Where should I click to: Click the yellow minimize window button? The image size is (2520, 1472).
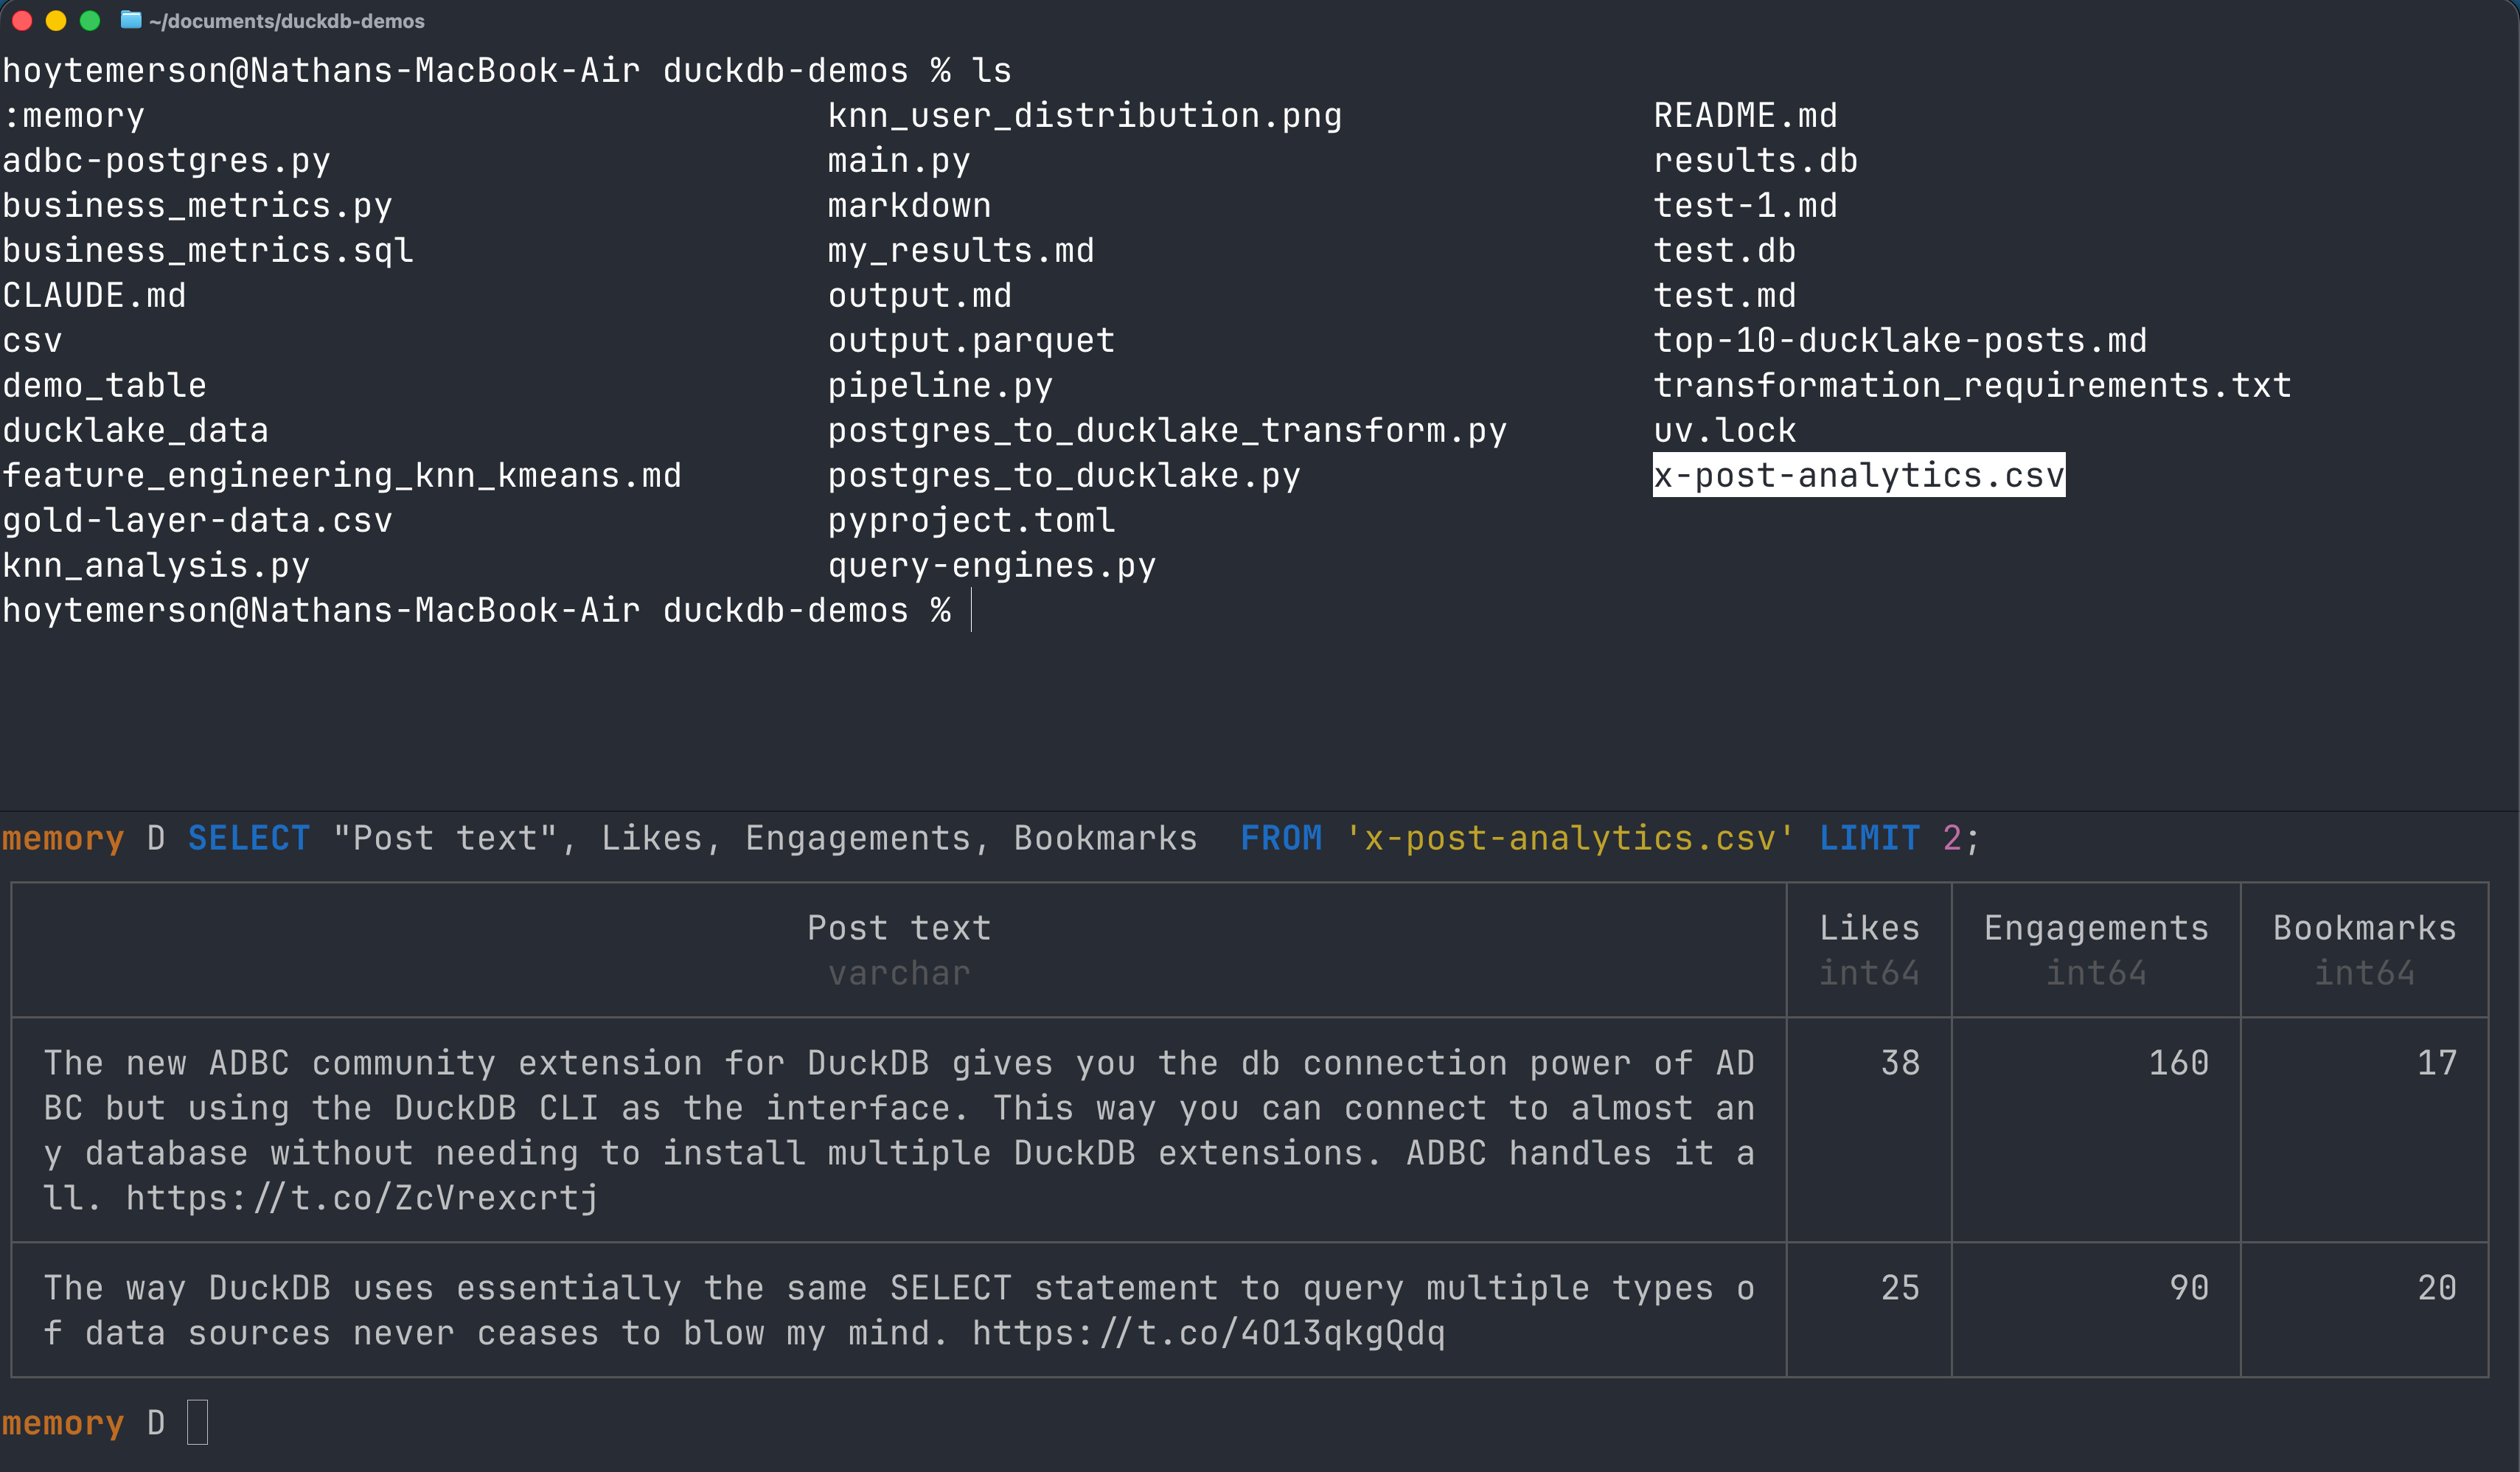click(x=56, y=20)
